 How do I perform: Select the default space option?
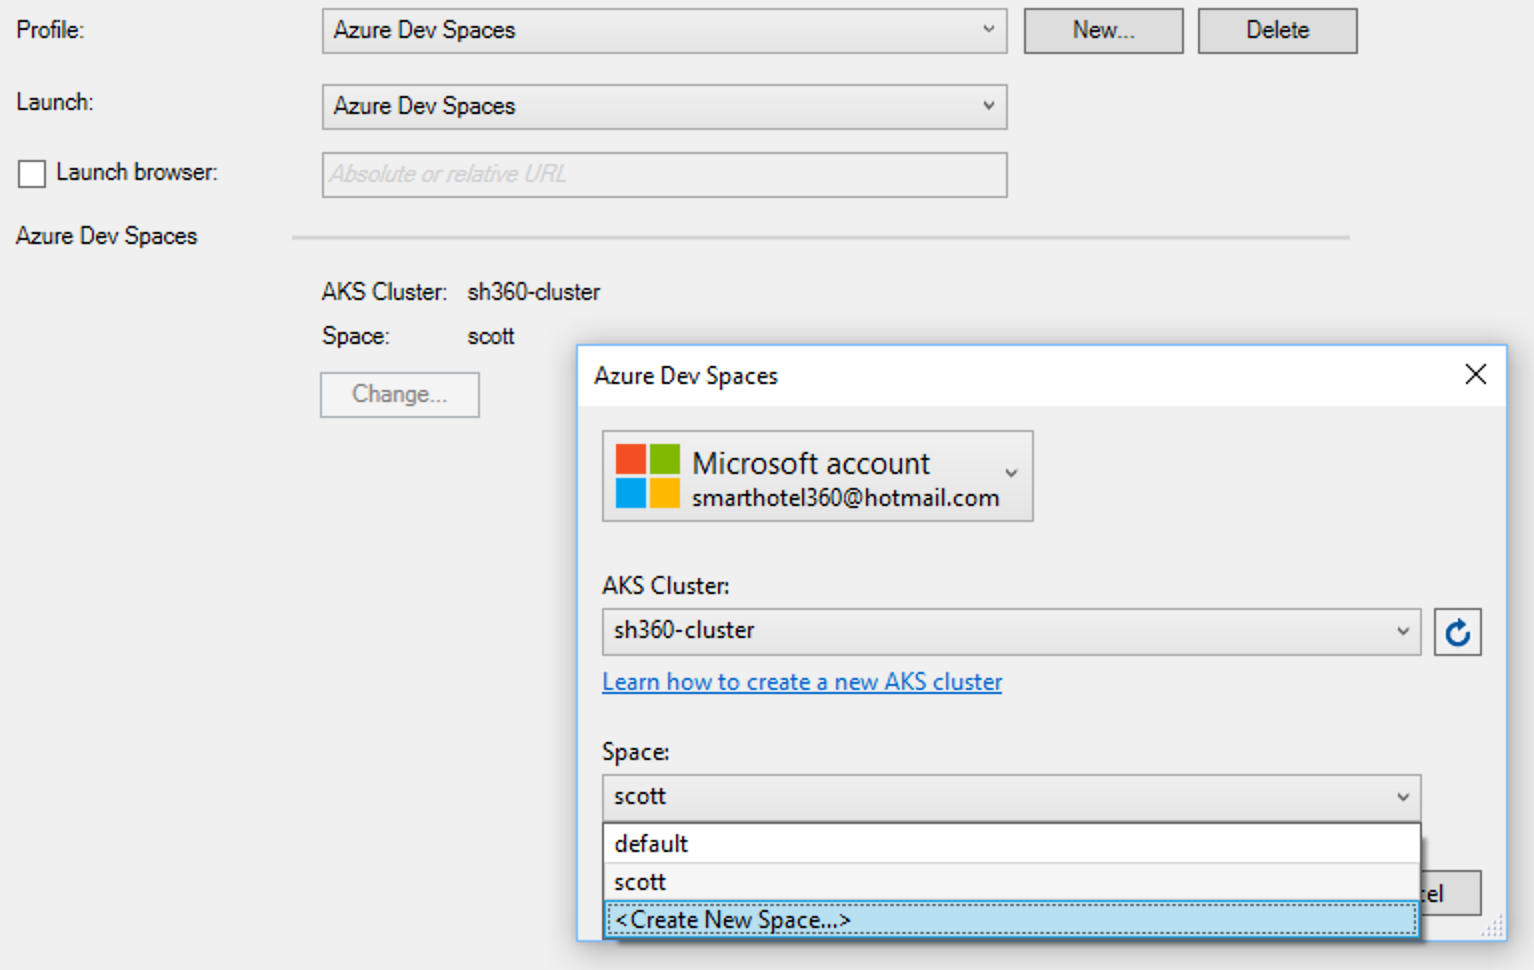pos(1011,844)
